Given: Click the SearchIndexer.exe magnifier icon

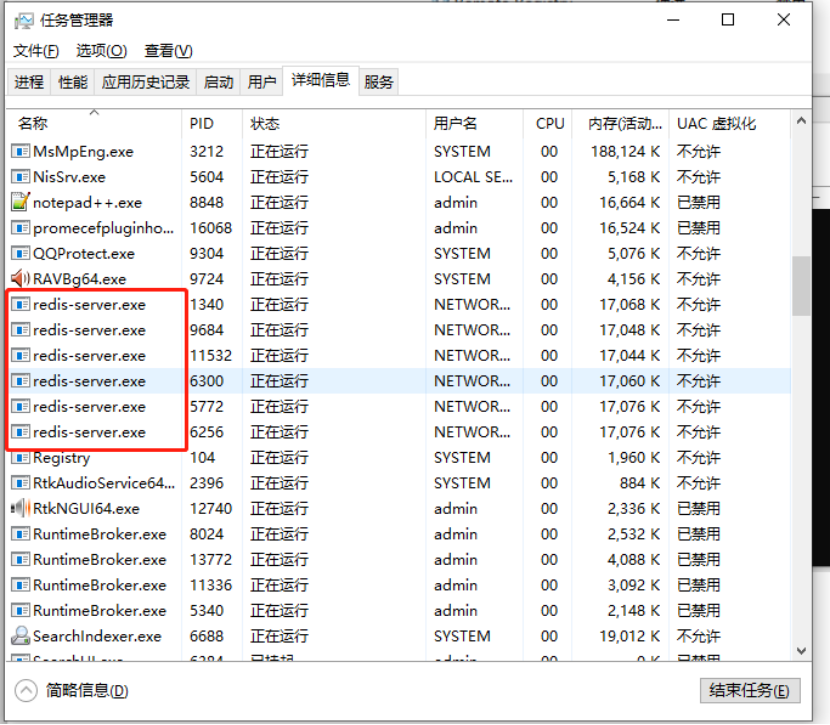Looking at the screenshot, I should (x=20, y=636).
